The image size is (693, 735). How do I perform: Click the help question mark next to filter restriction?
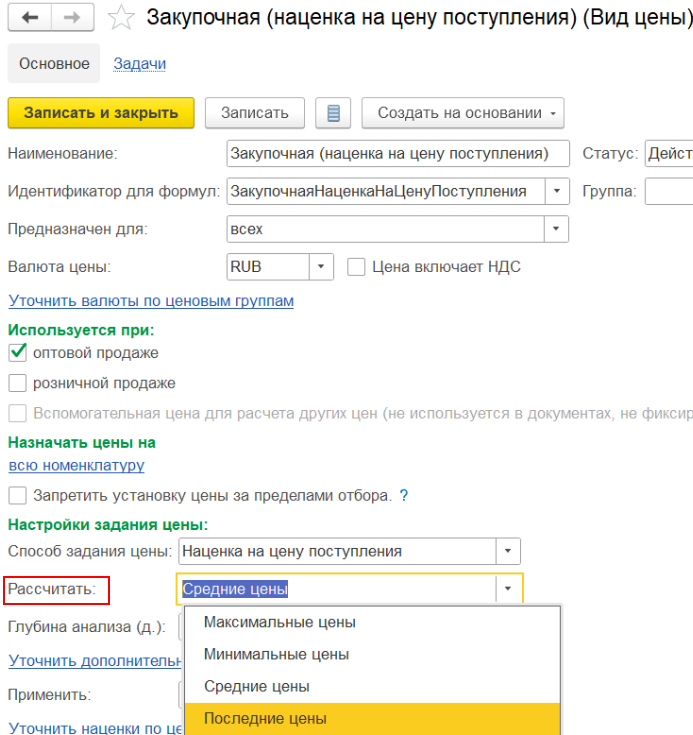[404, 495]
